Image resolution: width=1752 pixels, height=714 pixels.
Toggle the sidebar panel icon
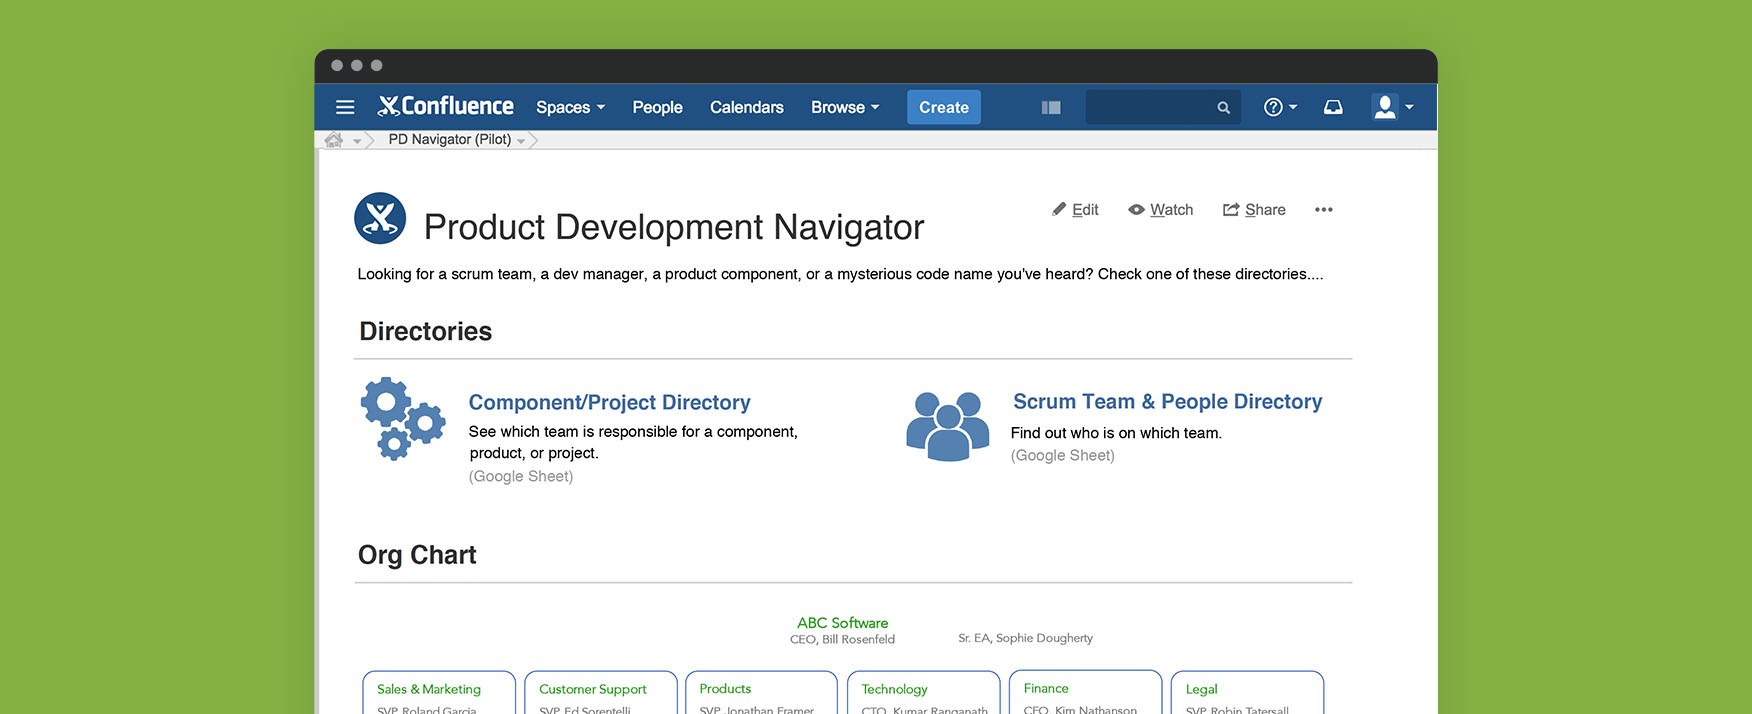click(x=1050, y=107)
